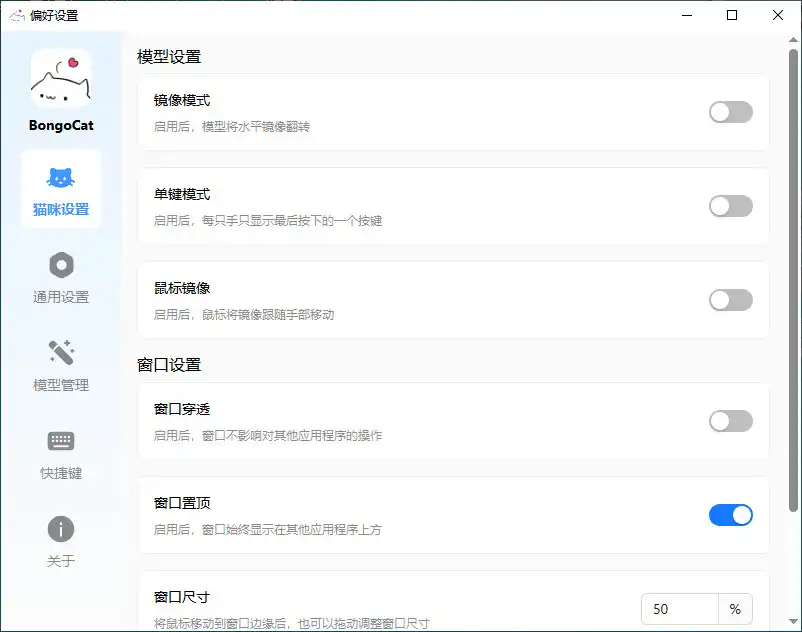Switch to the 通用设置 tab label
Image resolution: width=802 pixels, height=632 pixels.
tap(61, 297)
